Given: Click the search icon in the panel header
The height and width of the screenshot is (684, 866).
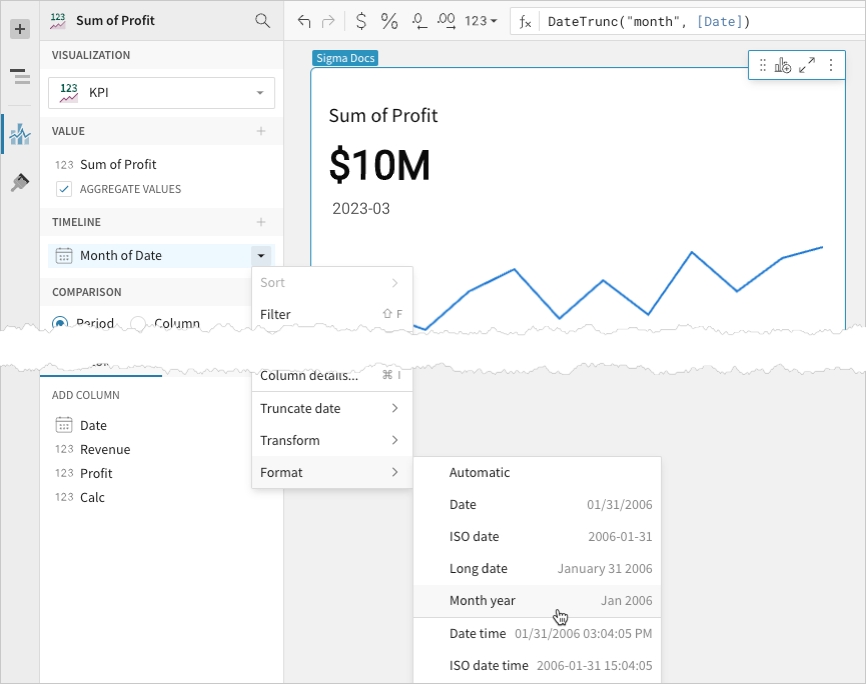Looking at the screenshot, I should tap(262, 20).
